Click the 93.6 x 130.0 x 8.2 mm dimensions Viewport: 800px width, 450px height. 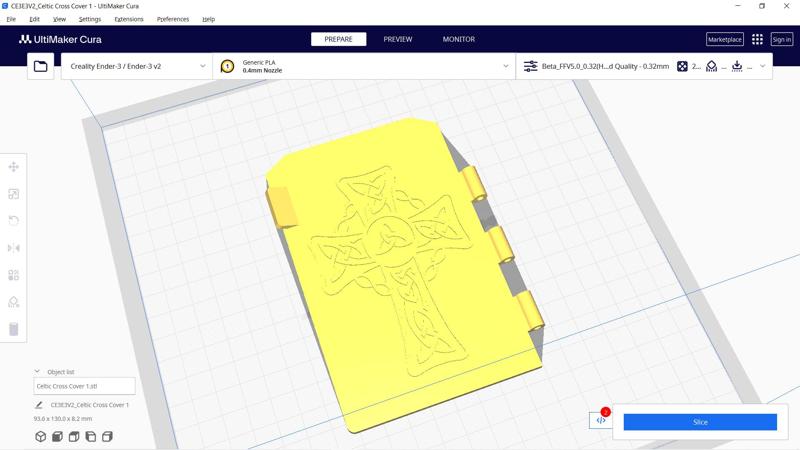coord(63,418)
